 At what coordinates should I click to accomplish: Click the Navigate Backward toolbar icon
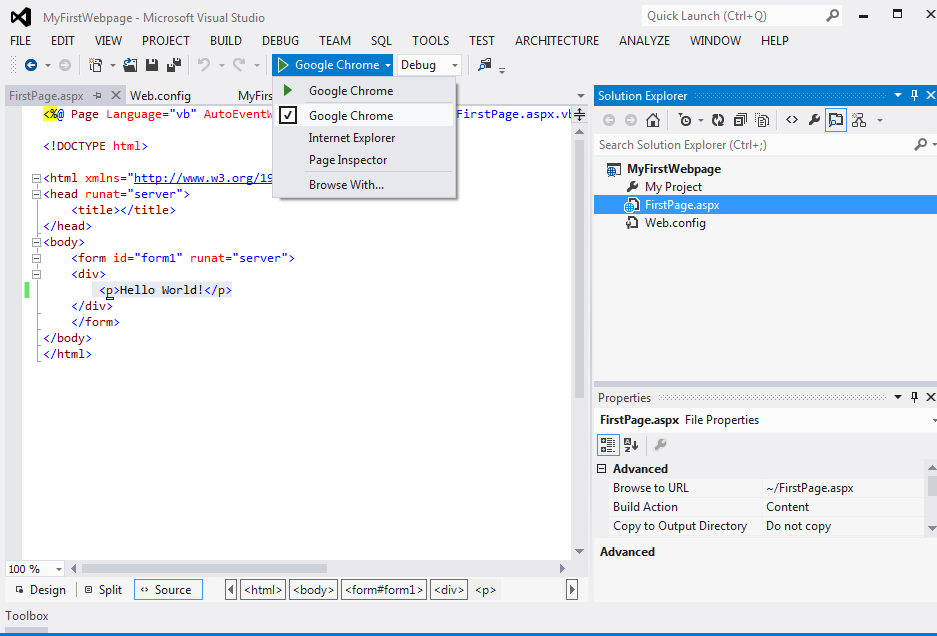[30, 65]
